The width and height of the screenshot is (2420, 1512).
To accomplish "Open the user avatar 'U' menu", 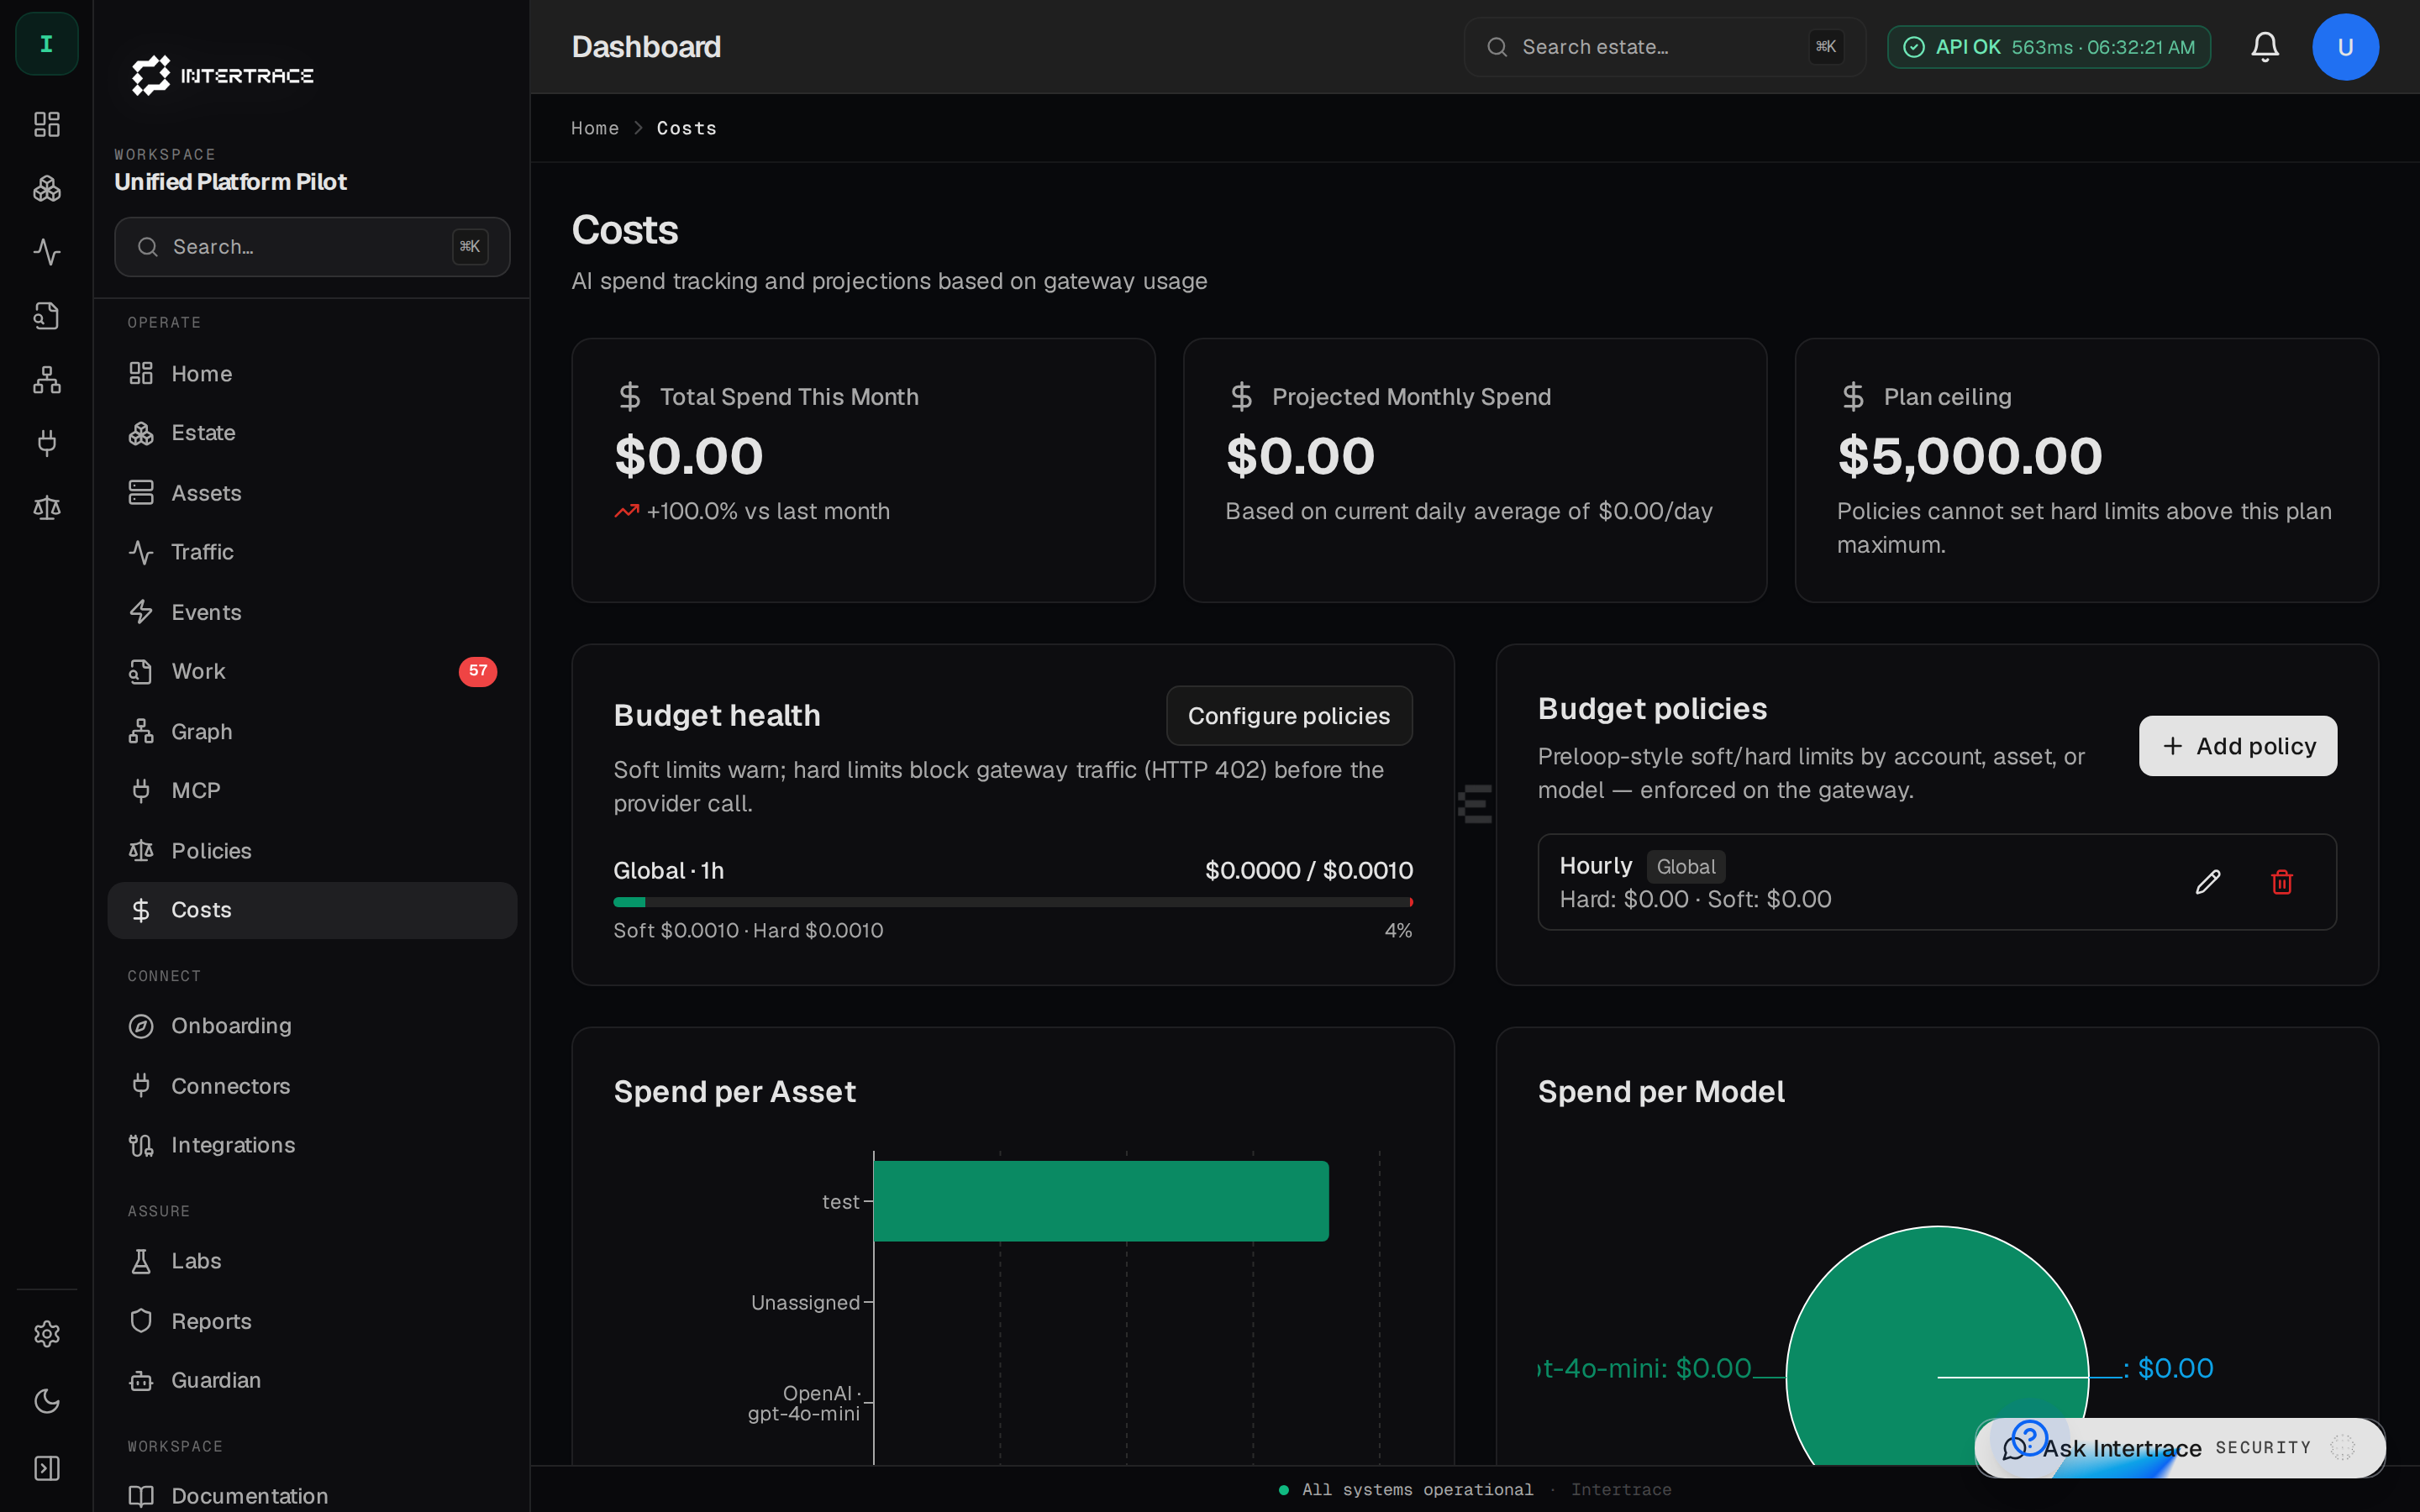I will point(2345,47).
